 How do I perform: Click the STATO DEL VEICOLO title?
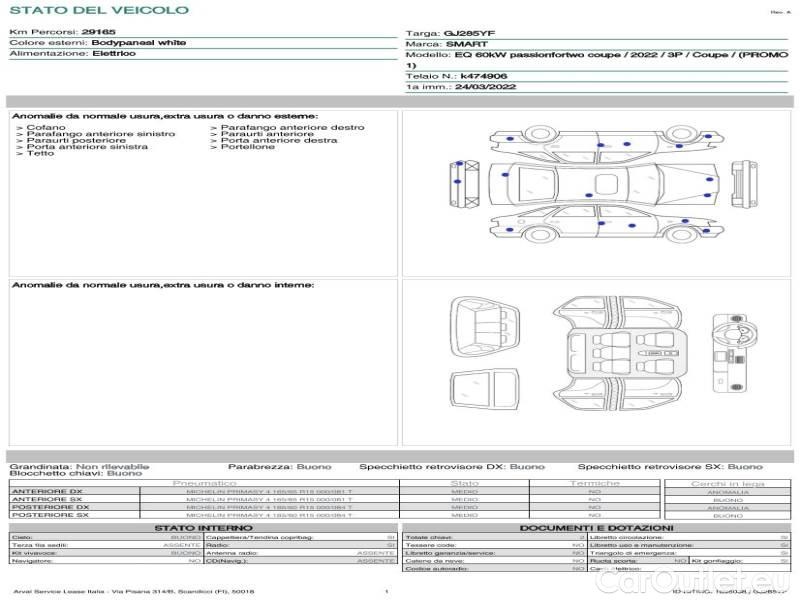tap(98, 10)
